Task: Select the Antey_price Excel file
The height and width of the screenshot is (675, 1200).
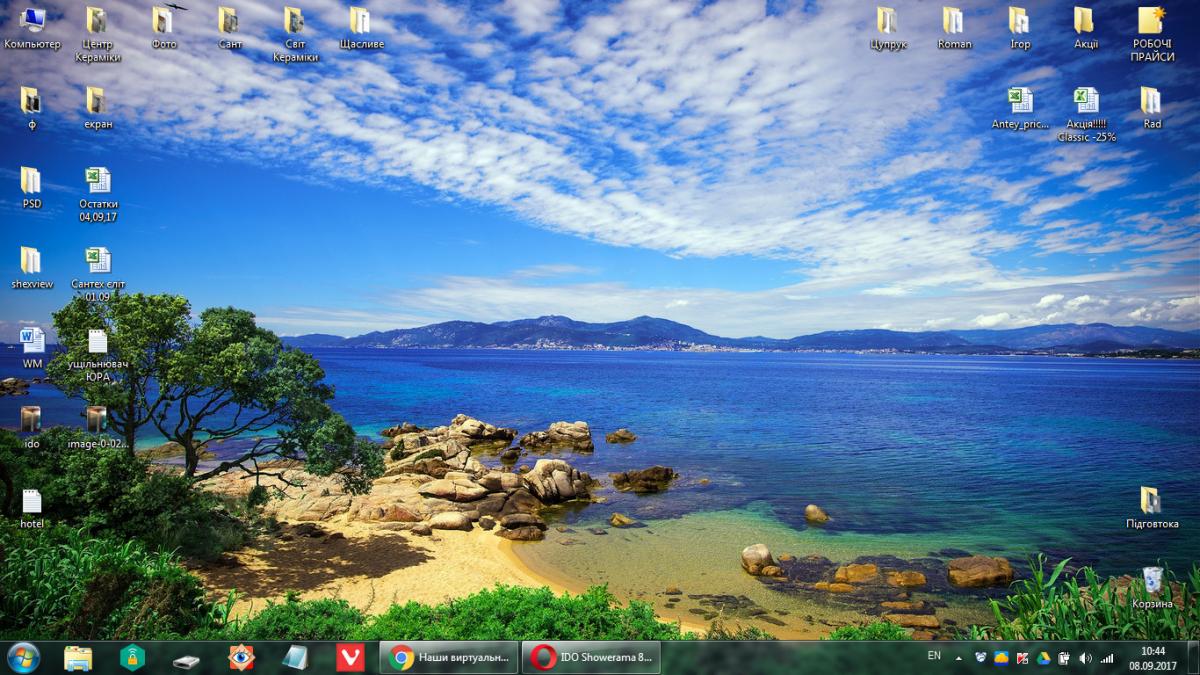Action: [x=1020, y=108]
